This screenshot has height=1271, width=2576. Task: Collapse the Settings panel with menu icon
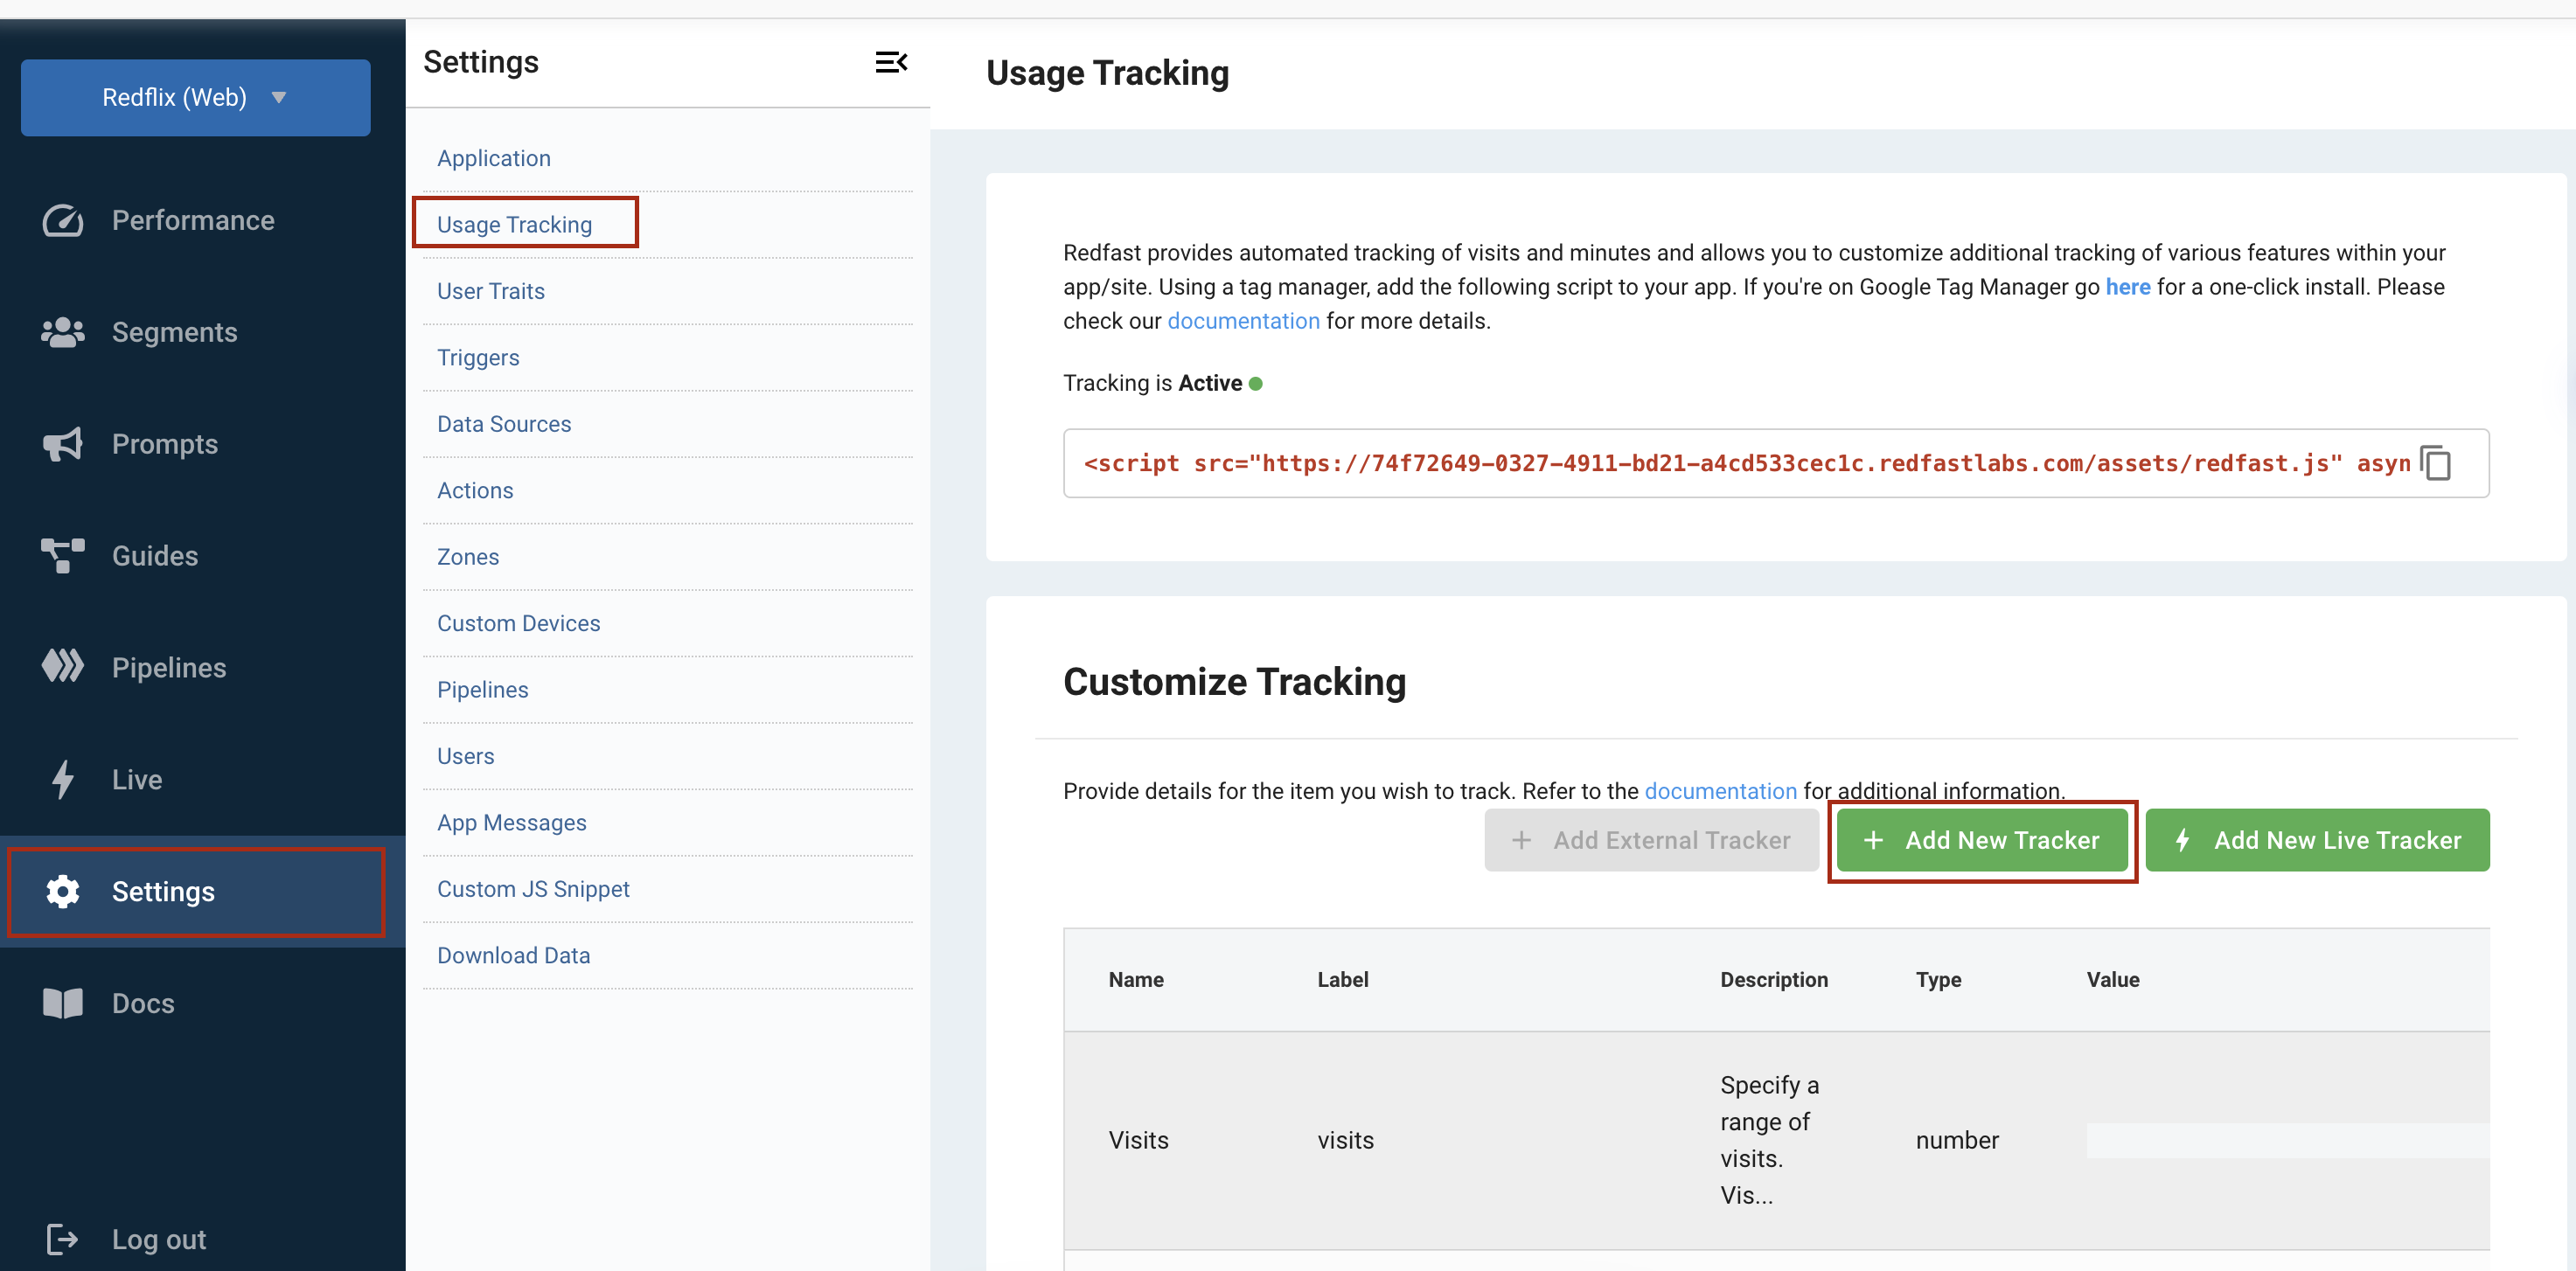pyautogui.click(x=891, y=62)
